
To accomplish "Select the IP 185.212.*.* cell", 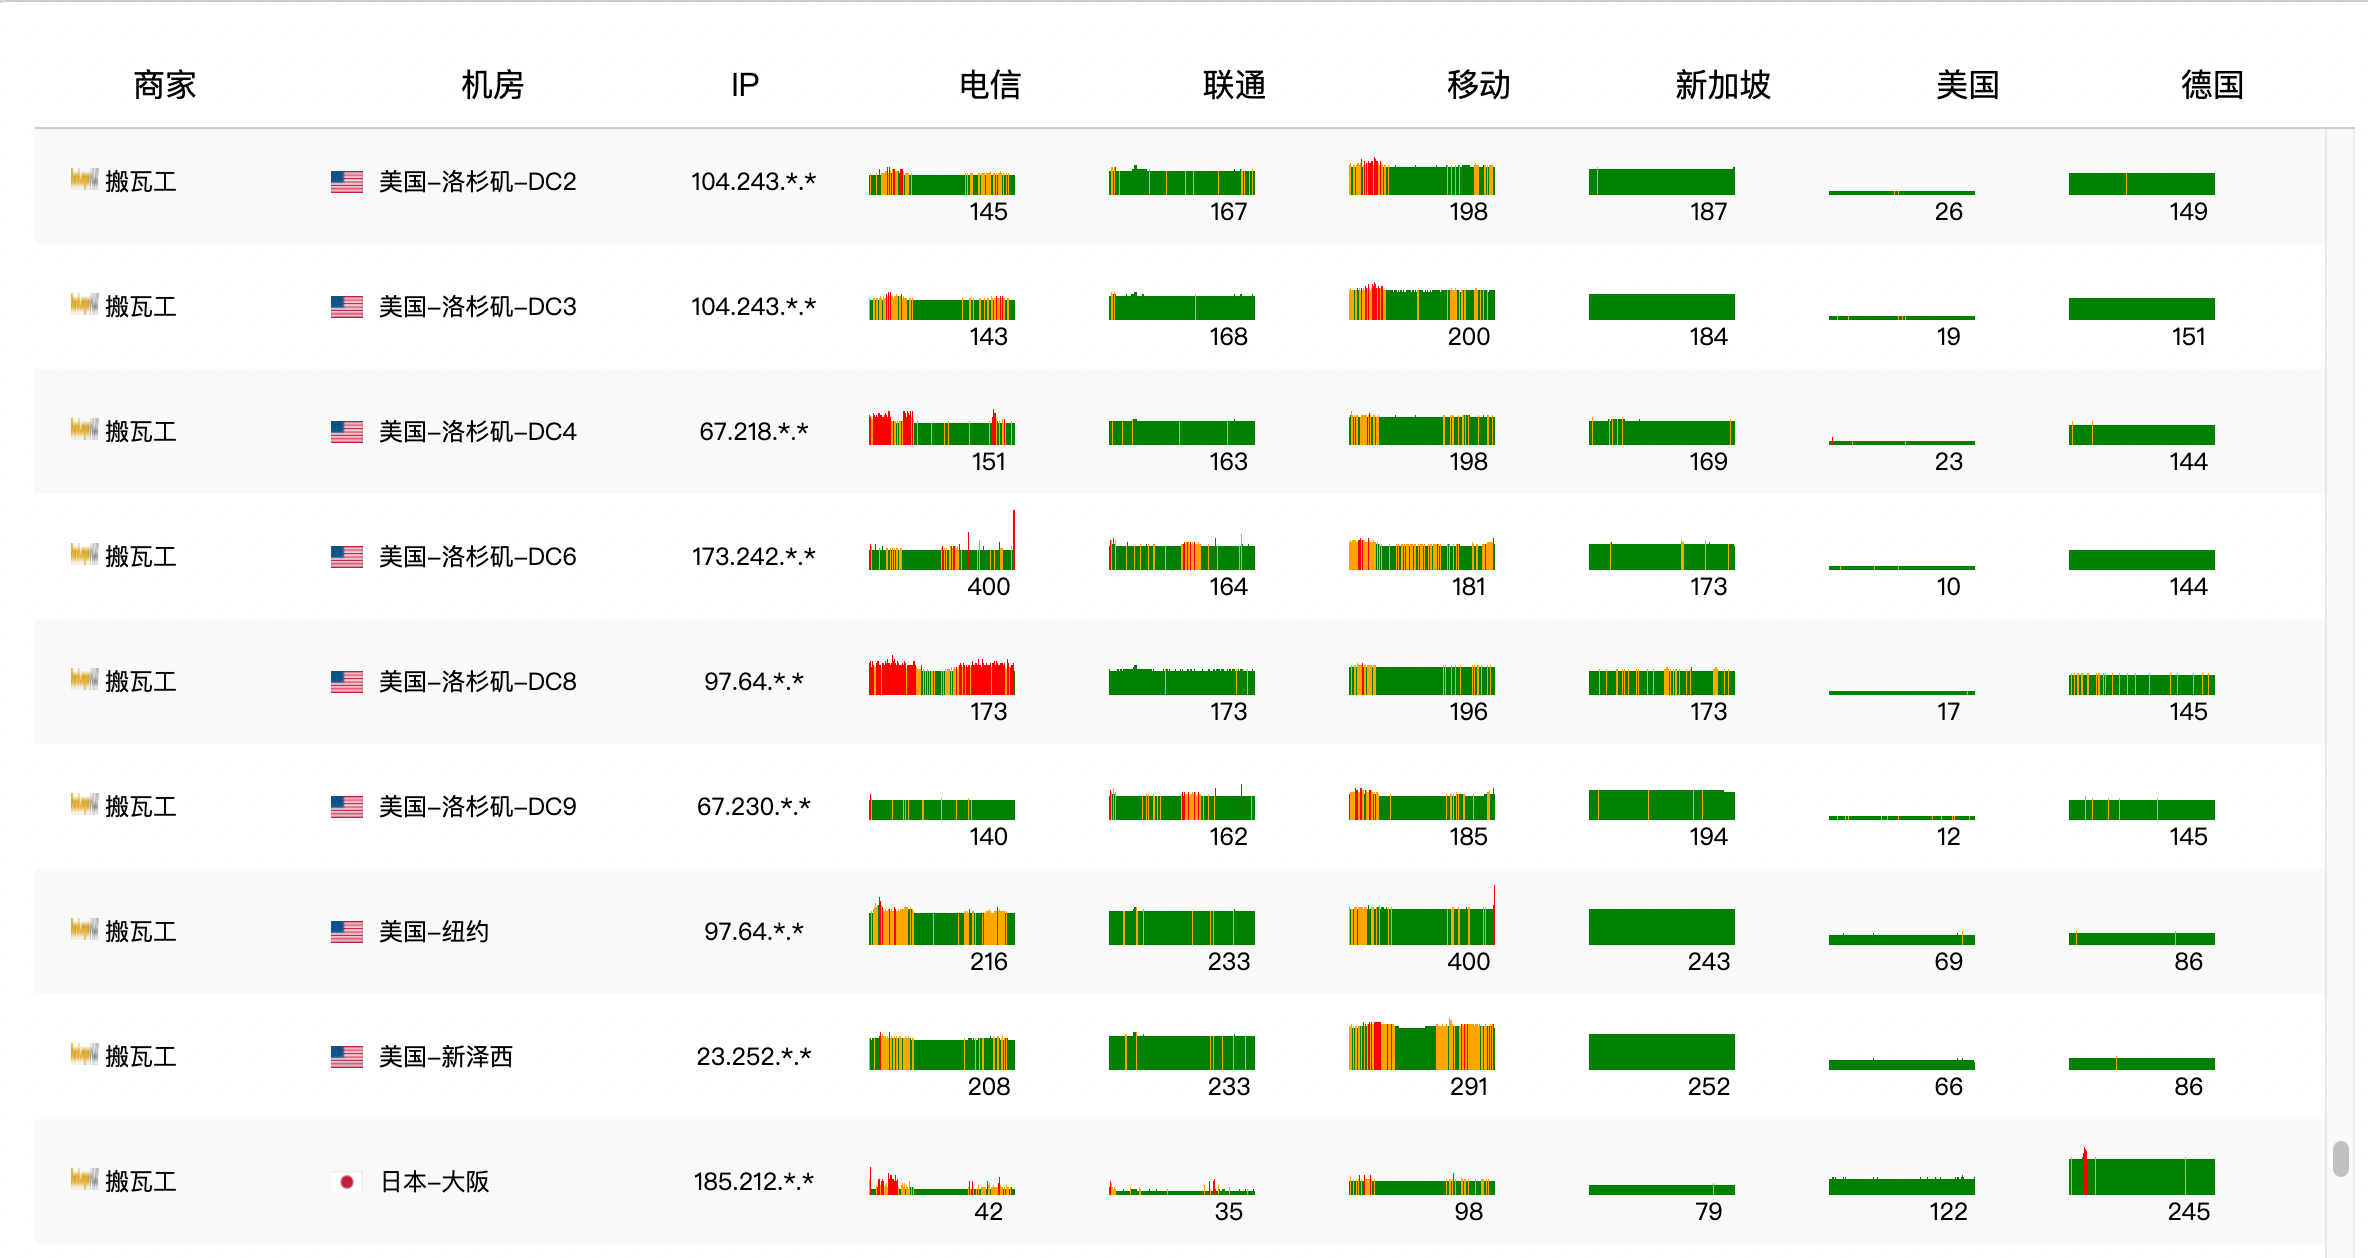I will [x=754, y=1182].
